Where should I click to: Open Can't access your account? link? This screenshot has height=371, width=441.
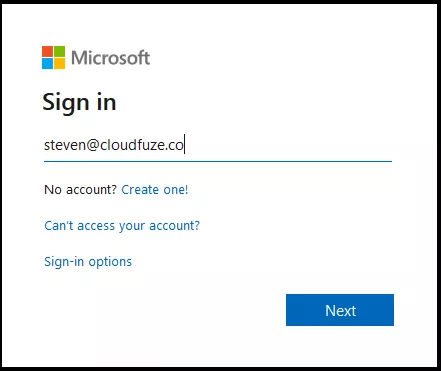coord(122,226)
